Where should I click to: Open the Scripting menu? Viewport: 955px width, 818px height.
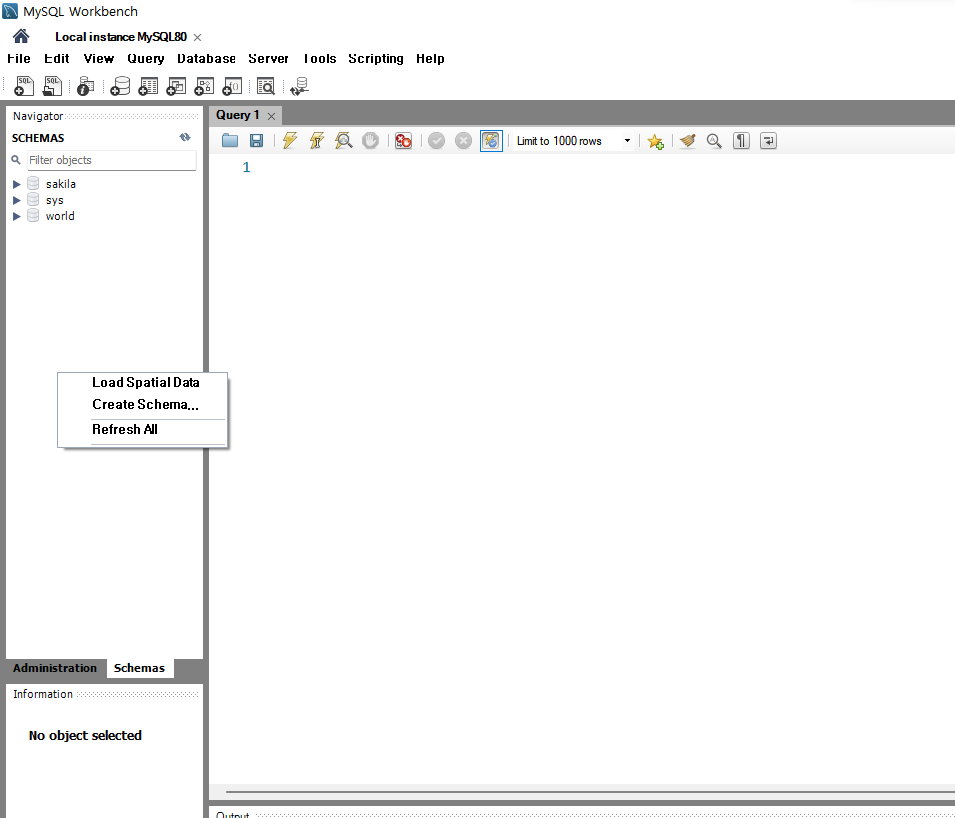[376, 58]
